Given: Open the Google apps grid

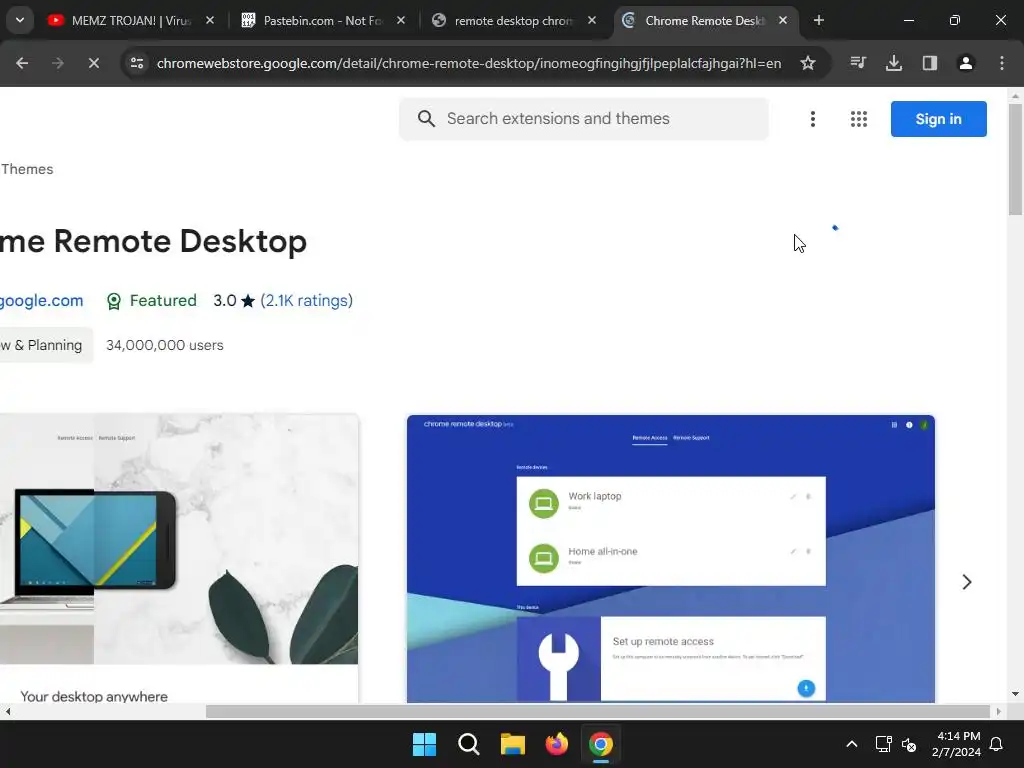Looking at the screenshot, I should [x=859, y=119].
